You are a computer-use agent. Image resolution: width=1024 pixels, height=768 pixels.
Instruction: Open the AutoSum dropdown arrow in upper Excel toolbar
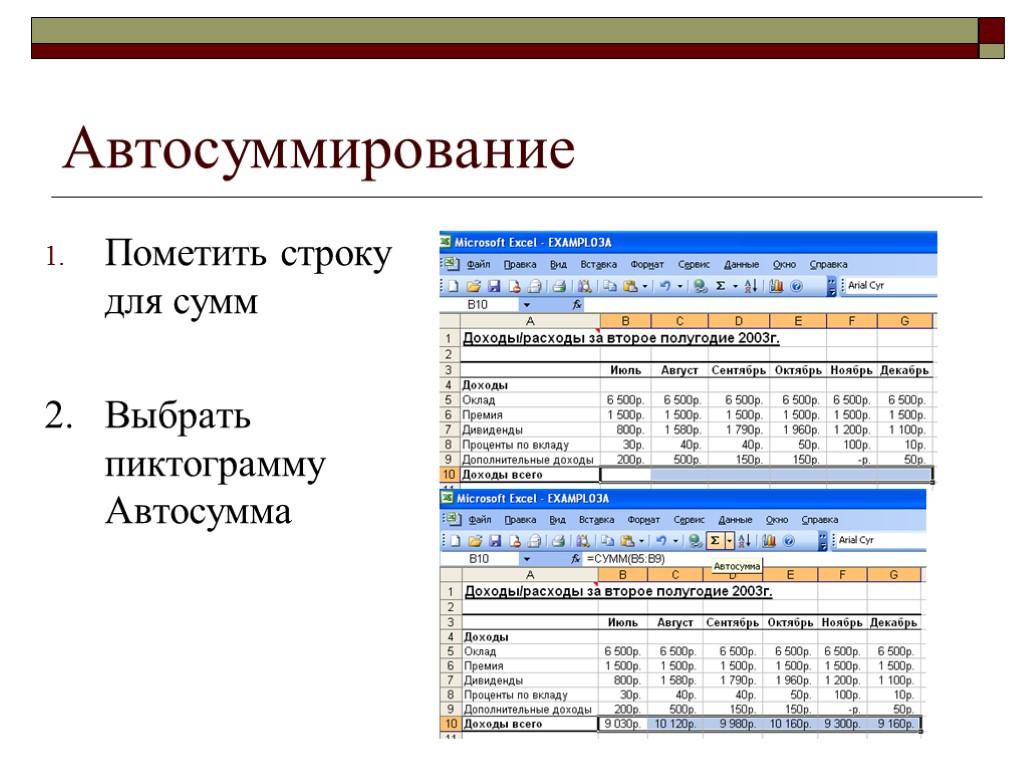735,286
